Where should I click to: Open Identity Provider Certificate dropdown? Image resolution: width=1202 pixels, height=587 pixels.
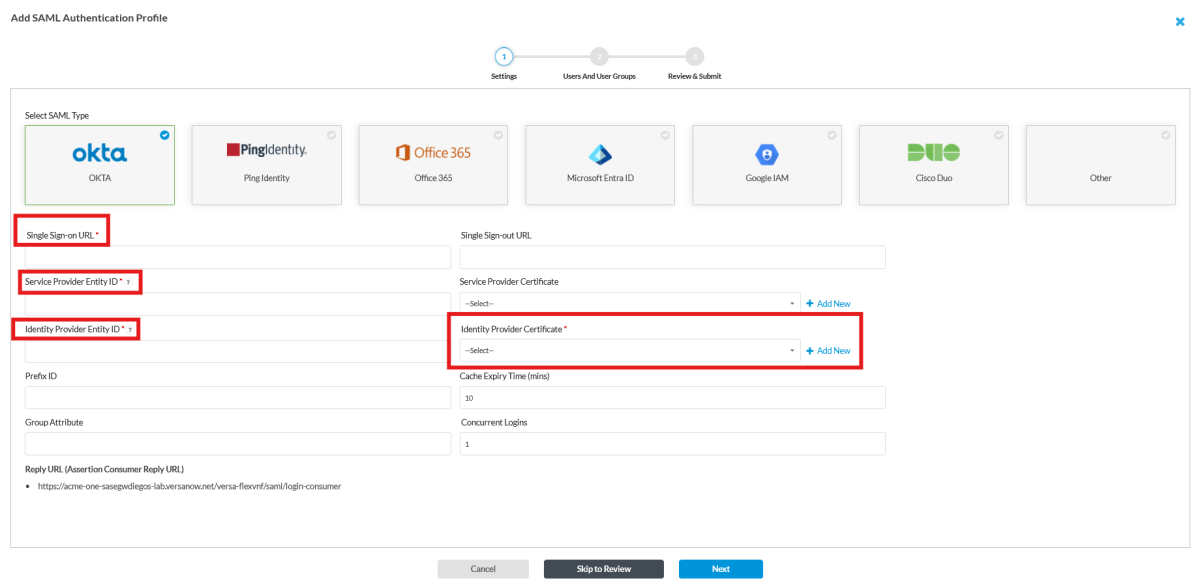tap(630, 351)
